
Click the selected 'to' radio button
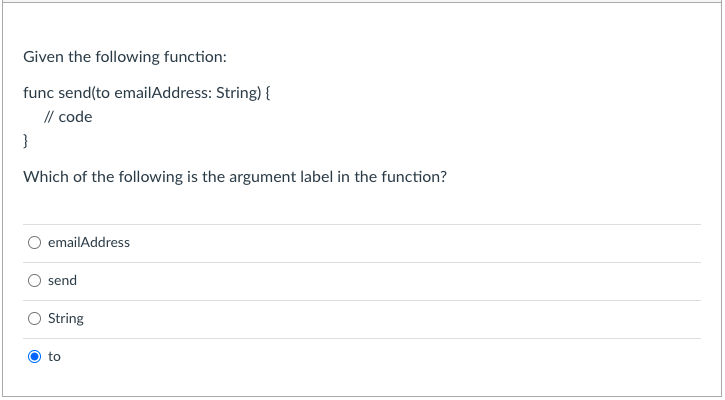coord(35,356)
